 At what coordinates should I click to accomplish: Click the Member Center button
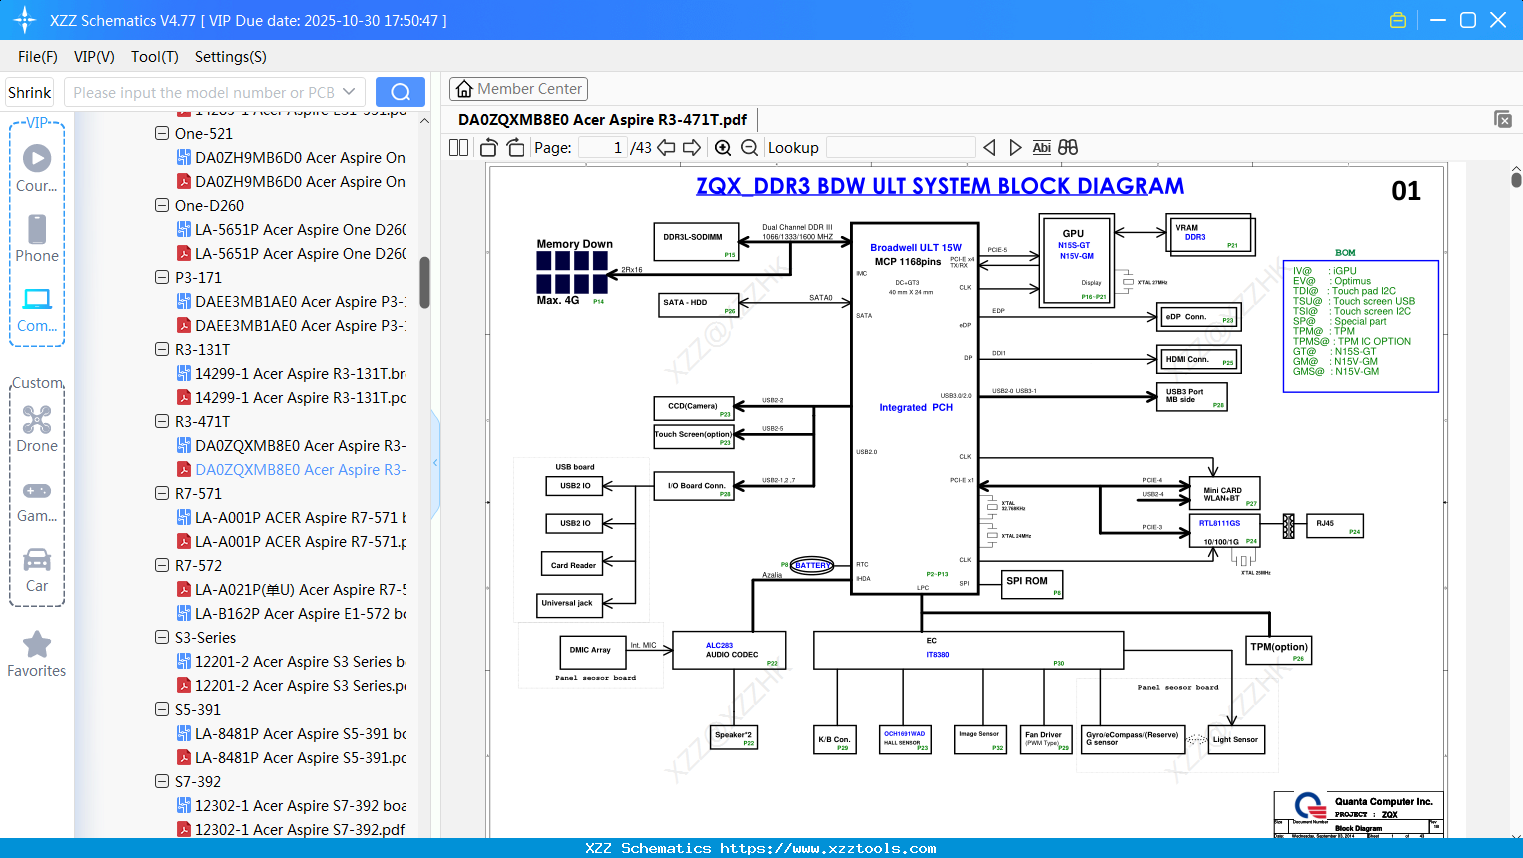click(518, 89)
